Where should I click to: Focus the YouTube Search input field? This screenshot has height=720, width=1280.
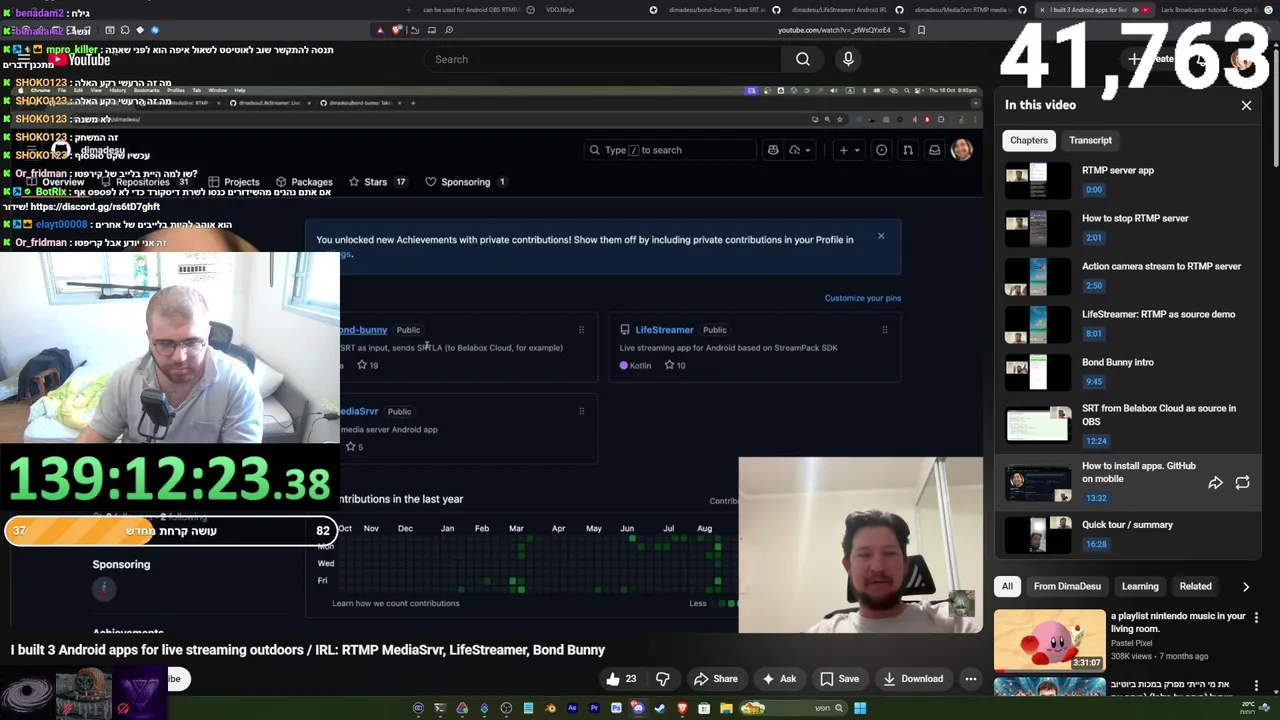point(604,59)
